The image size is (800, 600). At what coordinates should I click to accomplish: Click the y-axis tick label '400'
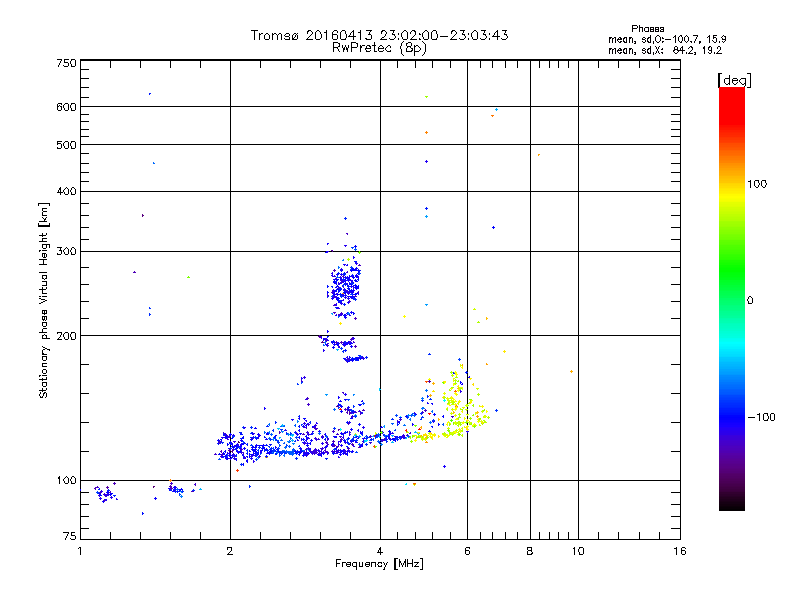(x=66, y=191)
